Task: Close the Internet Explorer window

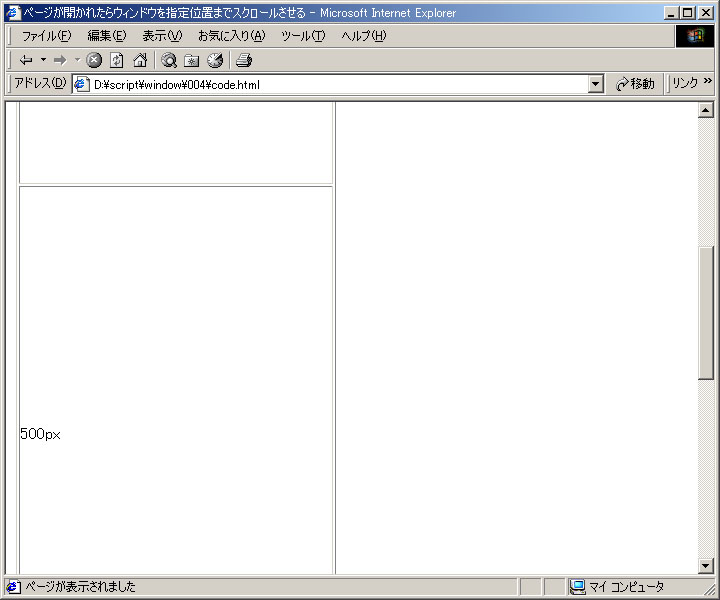Action: click(x=706, y=13)
